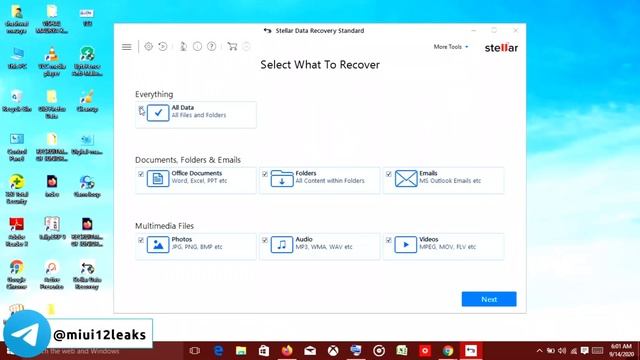This screenshot has height=360, width=640.
Task: Expand the More Tools dropdown
Action: click(451, 47)
